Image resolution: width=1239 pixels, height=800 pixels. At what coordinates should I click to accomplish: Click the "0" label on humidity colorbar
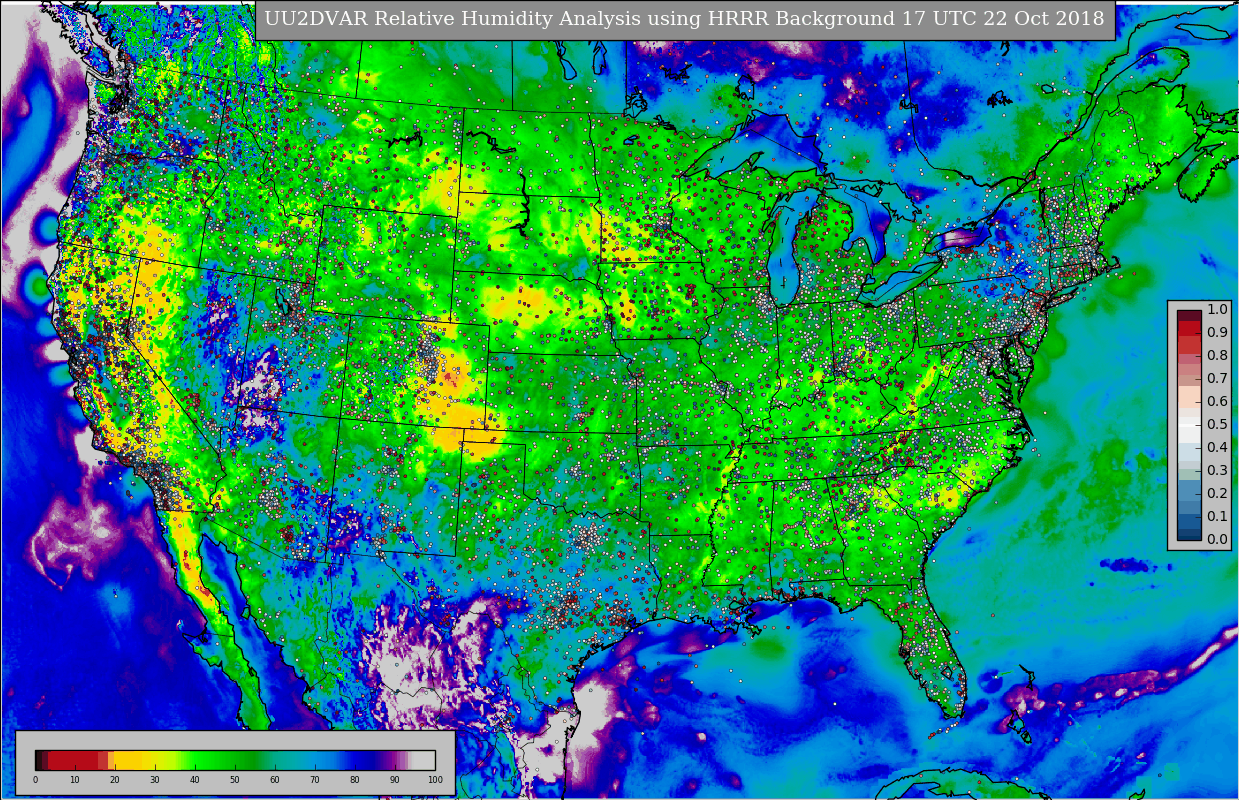pyautogui.click(x=35, y=780)
